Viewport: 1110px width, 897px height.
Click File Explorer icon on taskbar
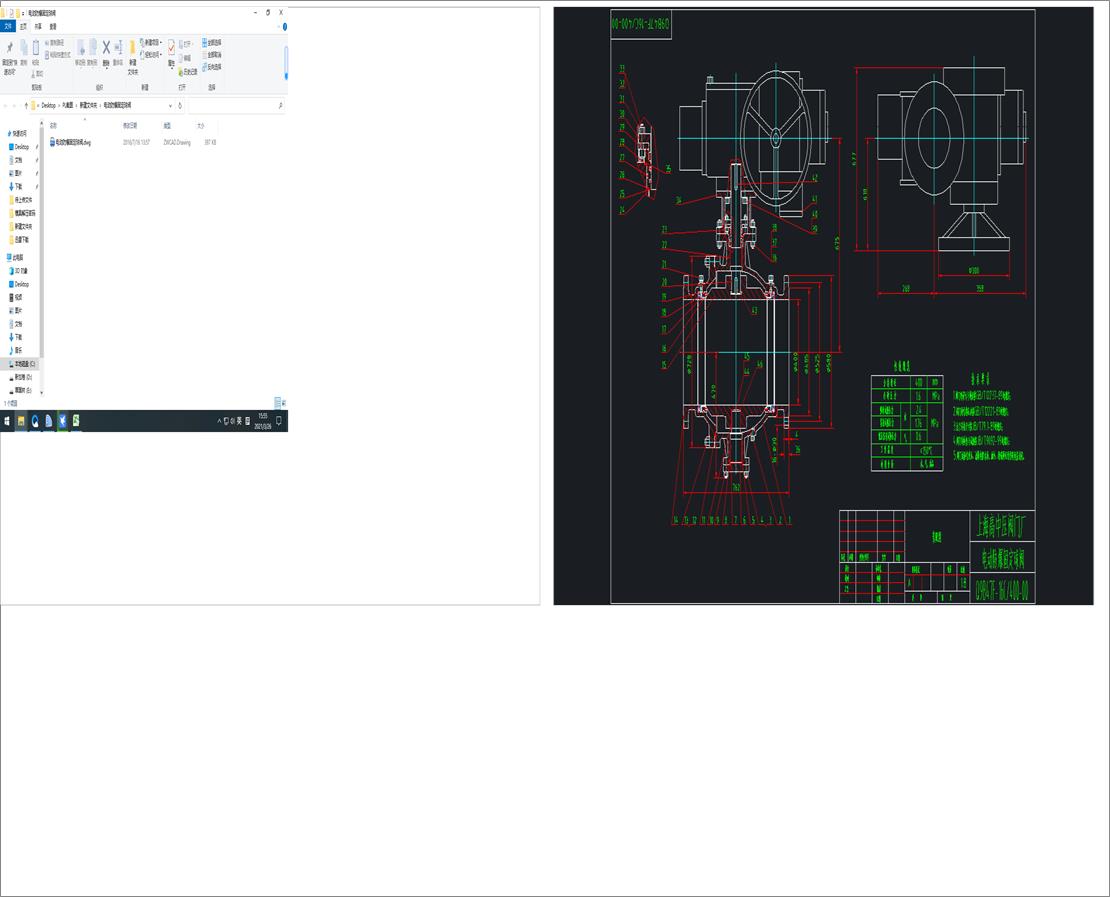coord(21,421)
